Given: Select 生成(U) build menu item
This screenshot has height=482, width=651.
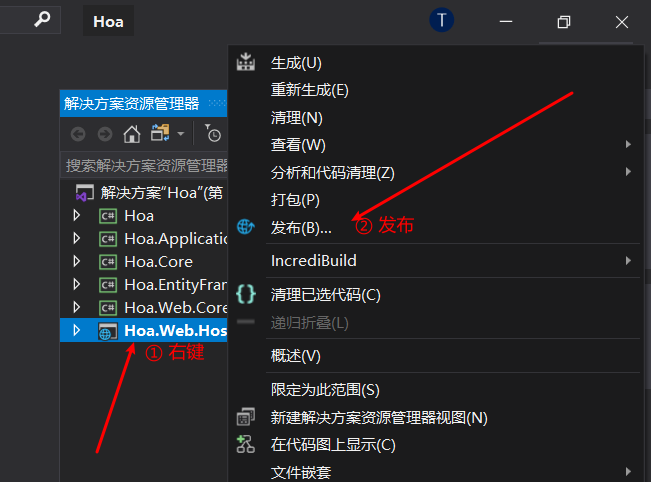Looking at the screenshot, I should (296, 63).
